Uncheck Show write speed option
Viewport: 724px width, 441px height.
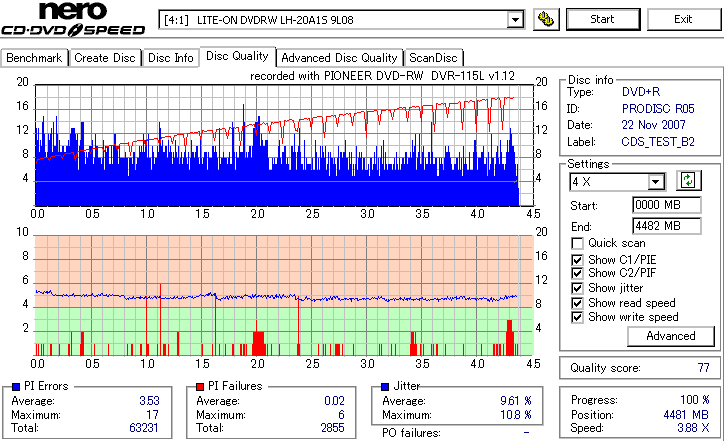click(x=577, y=317)
